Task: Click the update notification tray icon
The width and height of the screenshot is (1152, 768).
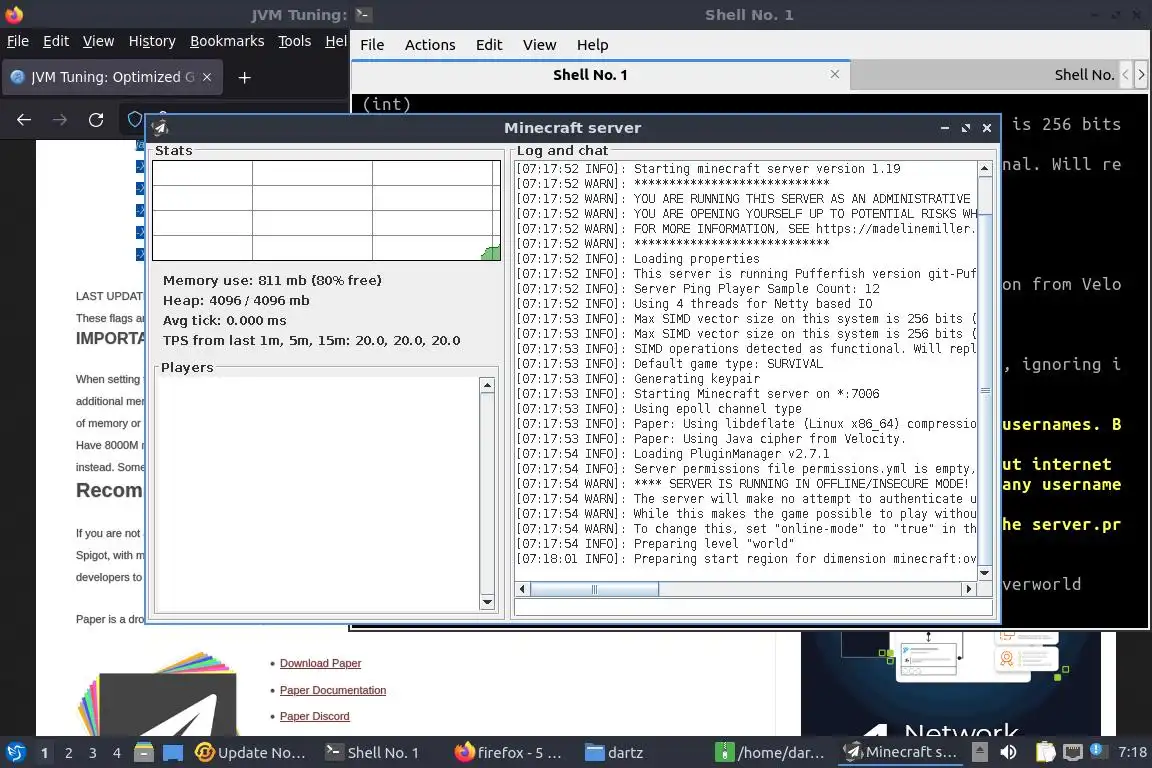Action: pyautogui.click(x=1096, y=750)
